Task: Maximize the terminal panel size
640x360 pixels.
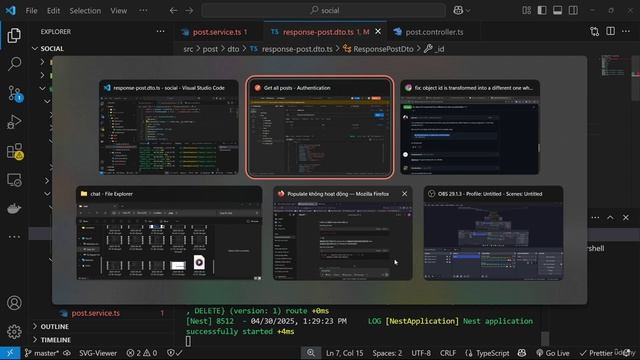Action: pyautogui.click(x=610, y=218)
